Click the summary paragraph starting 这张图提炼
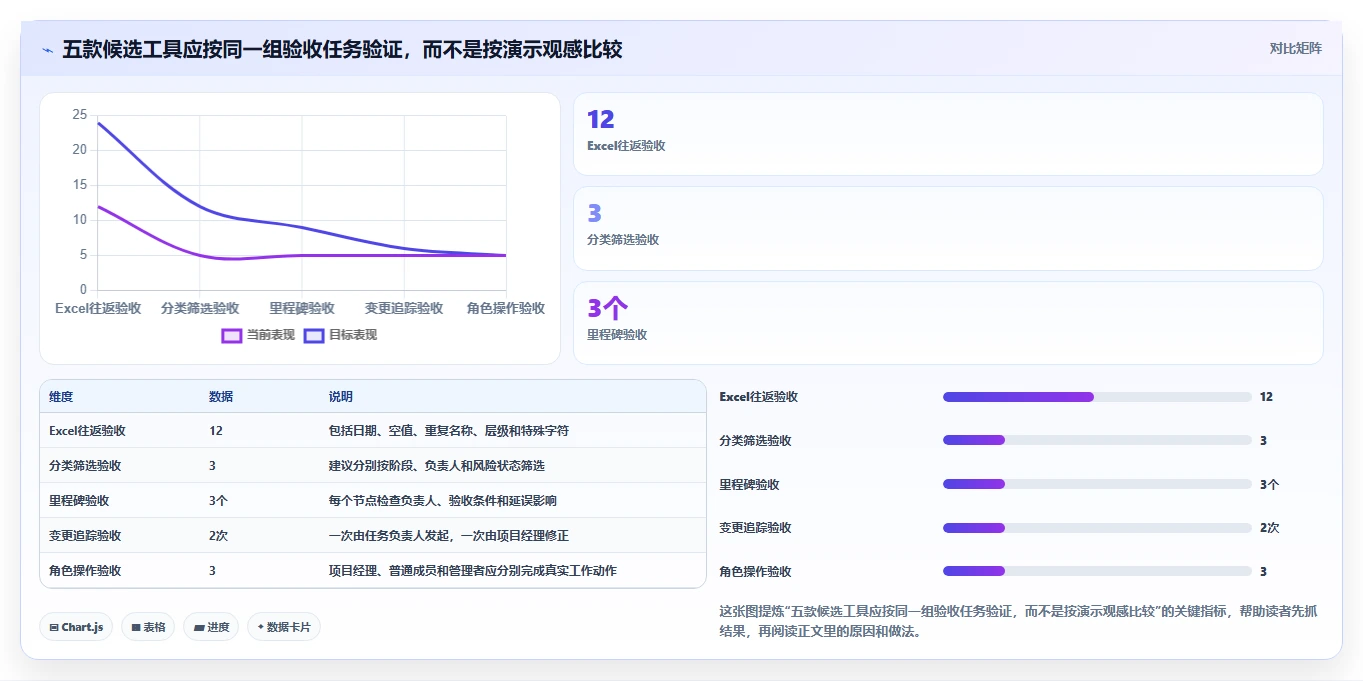1363x681 pixels. pos(1018,621)
